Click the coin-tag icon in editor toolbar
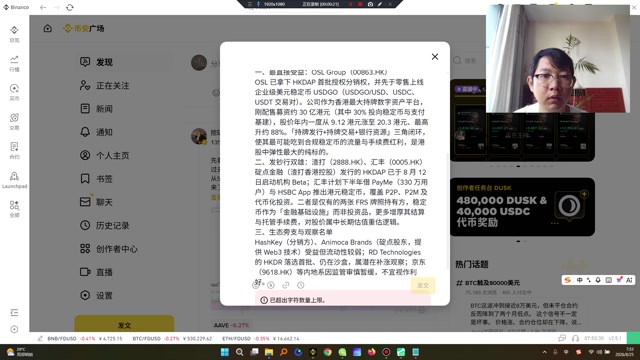Screen dimensions: 640x360 (x=271, y=285)
